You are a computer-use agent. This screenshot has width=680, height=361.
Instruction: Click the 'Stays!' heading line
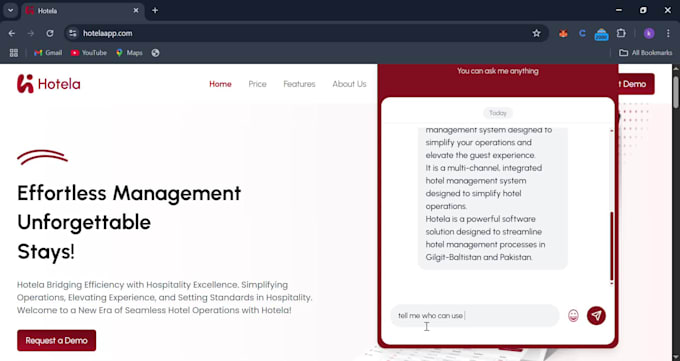[x=46, y=252]
